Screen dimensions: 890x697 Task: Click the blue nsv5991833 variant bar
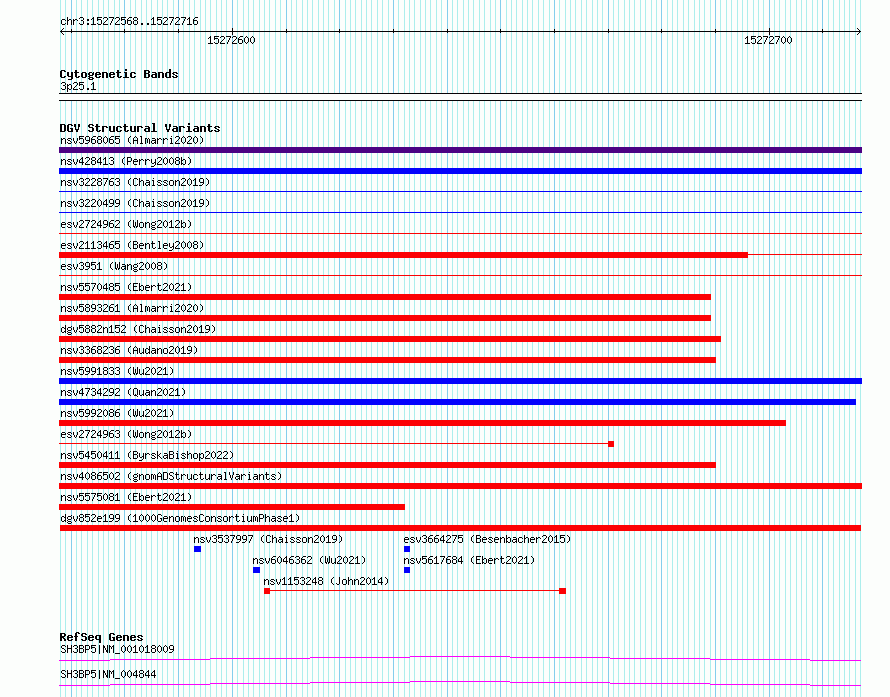[460, 381]
